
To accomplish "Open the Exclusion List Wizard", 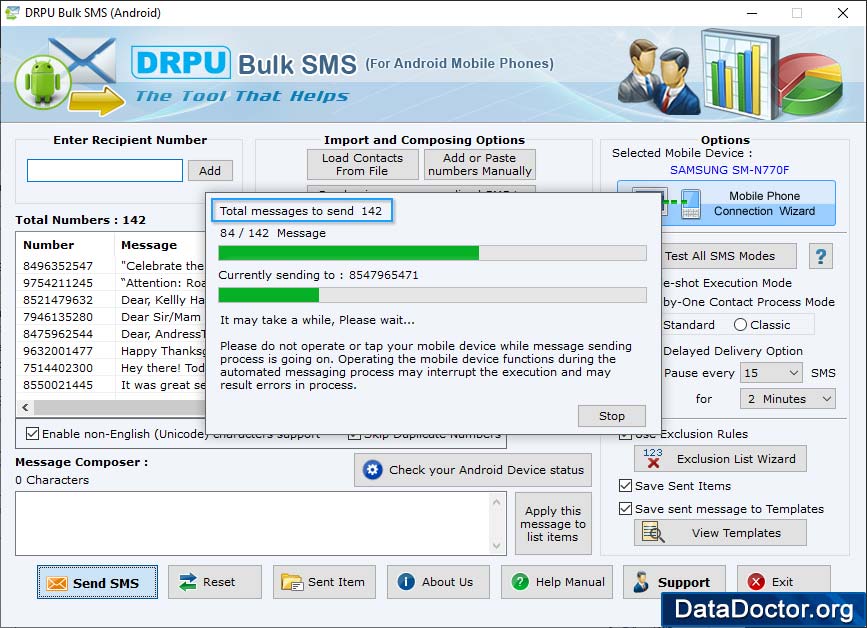I will click(720, 458).
